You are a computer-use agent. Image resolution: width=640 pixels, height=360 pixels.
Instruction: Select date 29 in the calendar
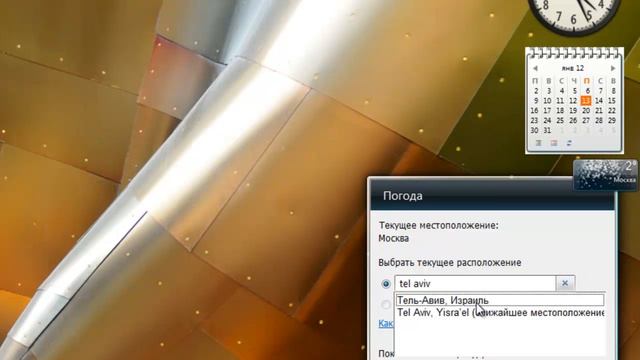click(611, 120)
